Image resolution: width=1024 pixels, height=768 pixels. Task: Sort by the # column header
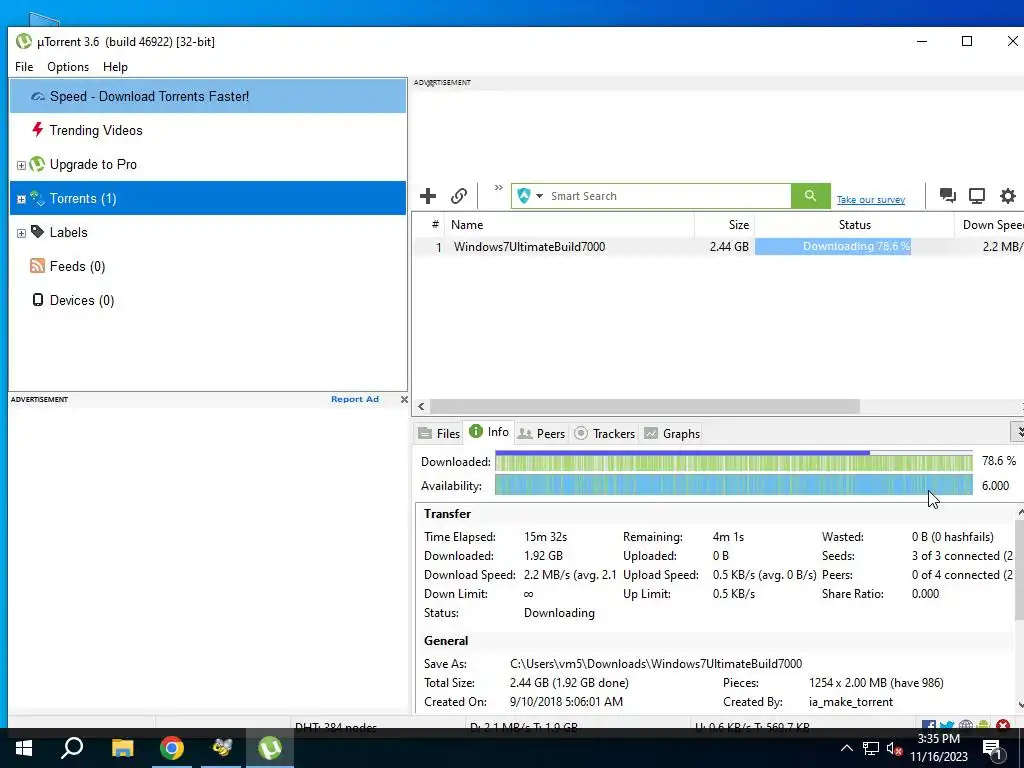click(429, 225)
